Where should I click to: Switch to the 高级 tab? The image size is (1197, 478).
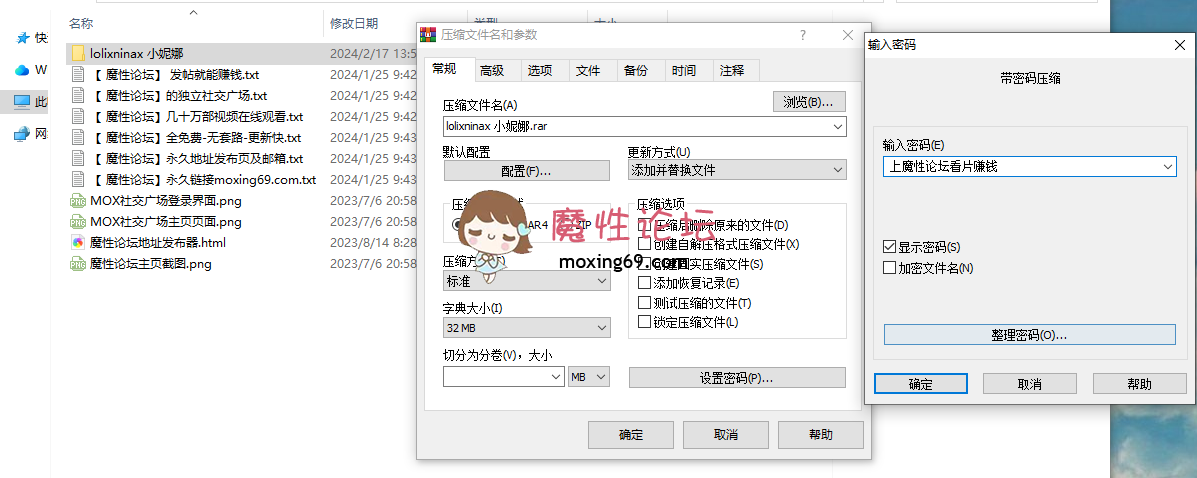tap(492, 70)
